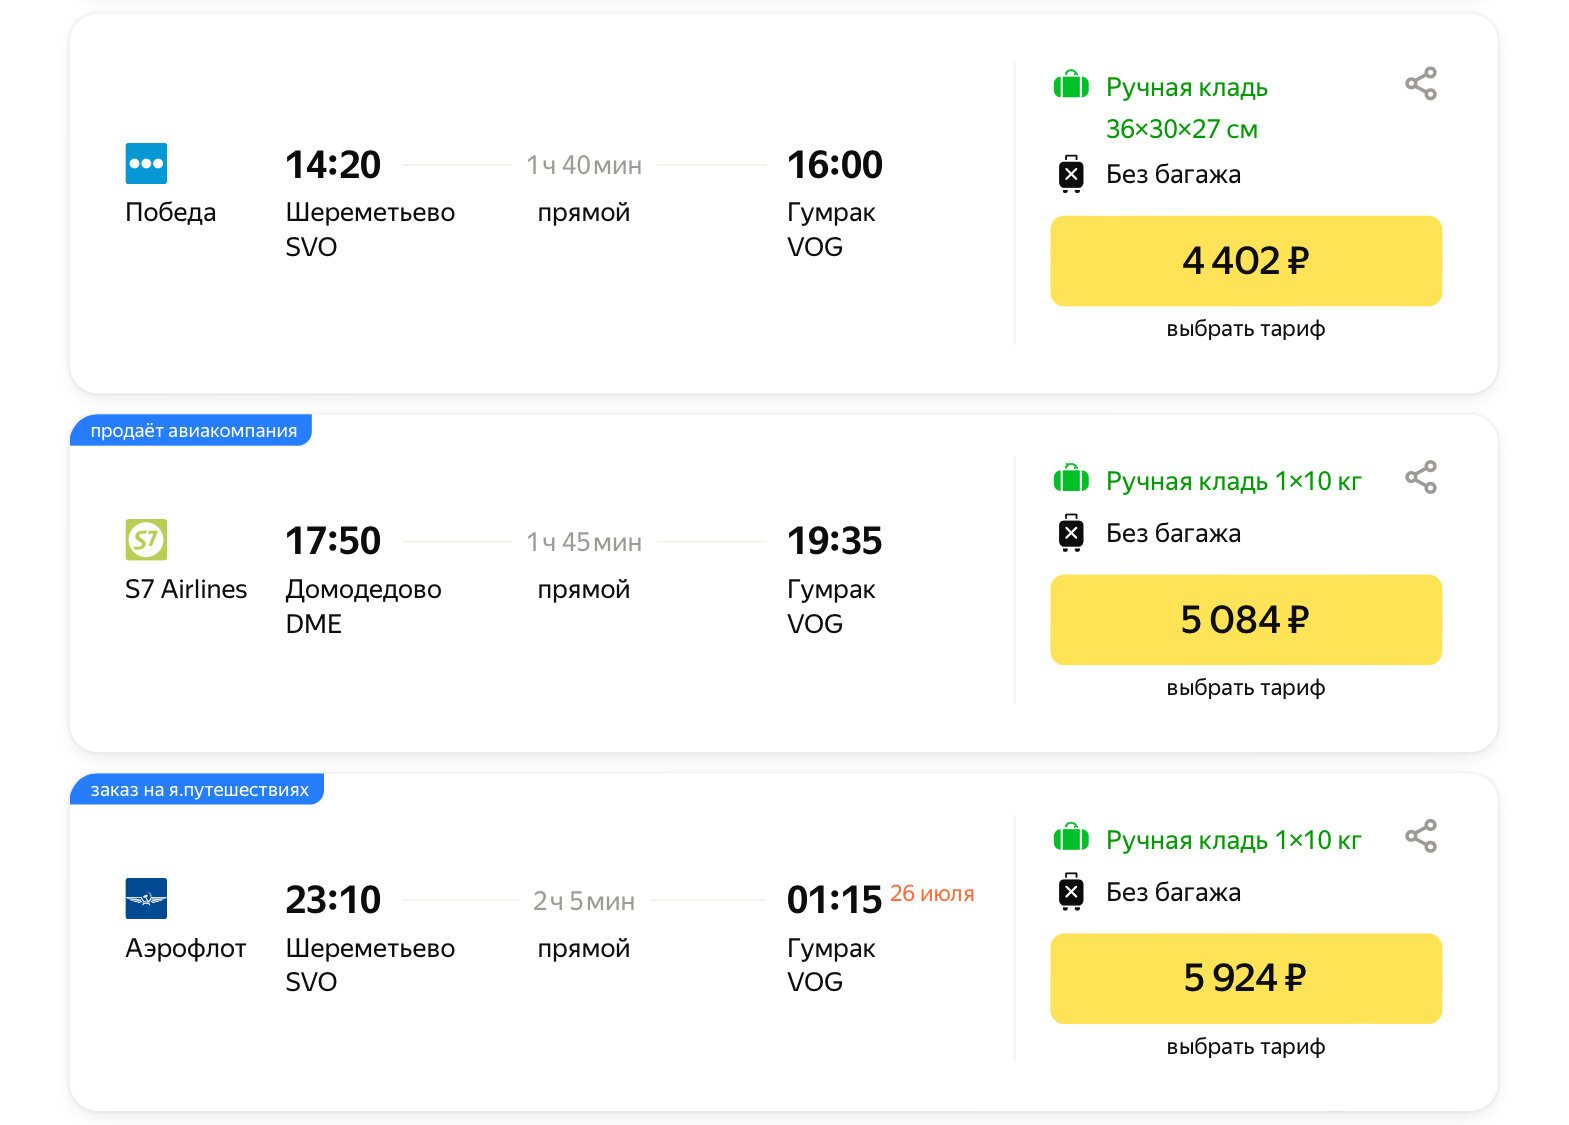1569x1125 pixels.
Task: Click the 14:20 Sheremetyevo departure time
Action: pyautogui.click(x=333, y=165)
